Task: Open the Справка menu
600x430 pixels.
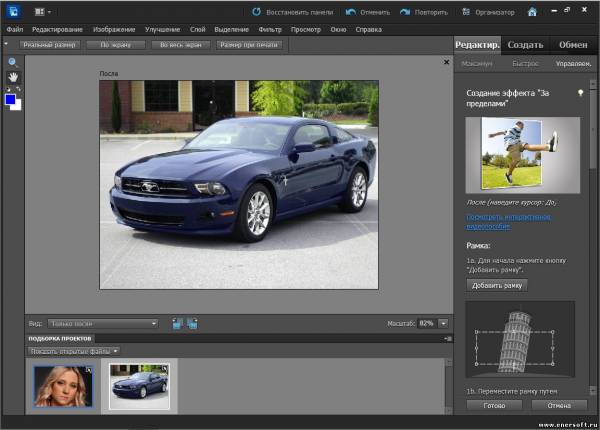Action: click(368, 29)
